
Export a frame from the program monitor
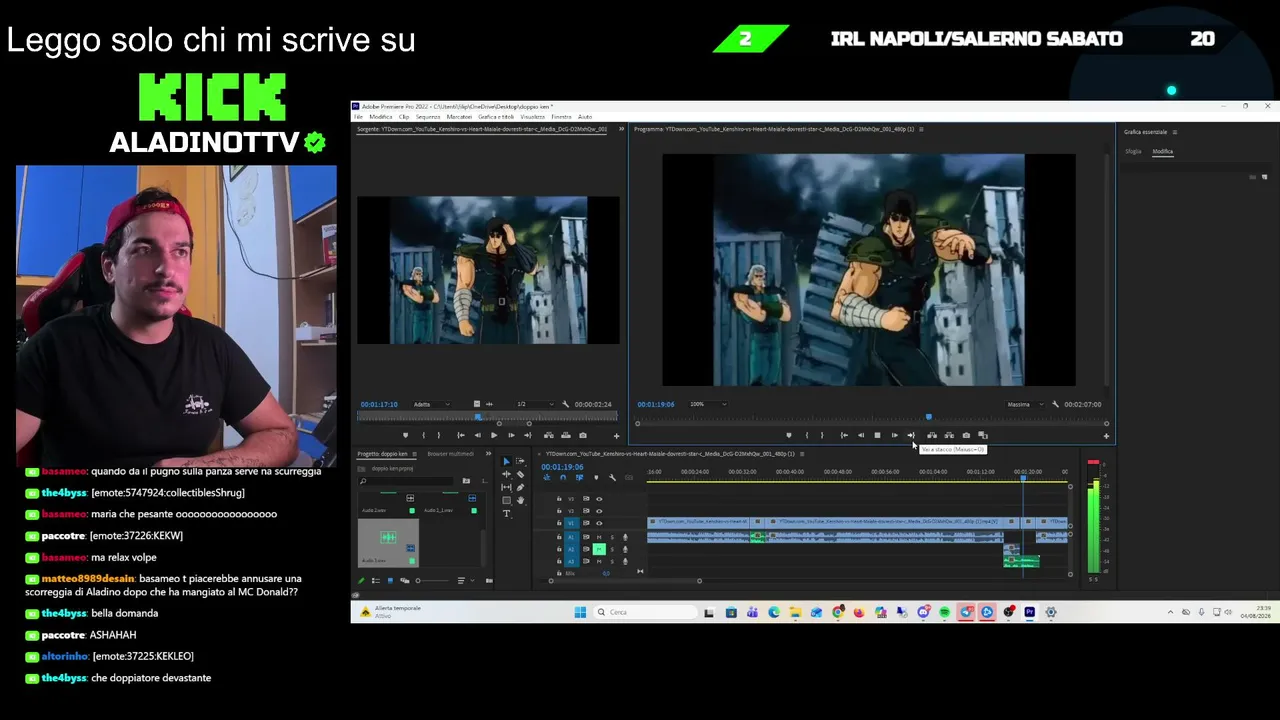[966, 435]
